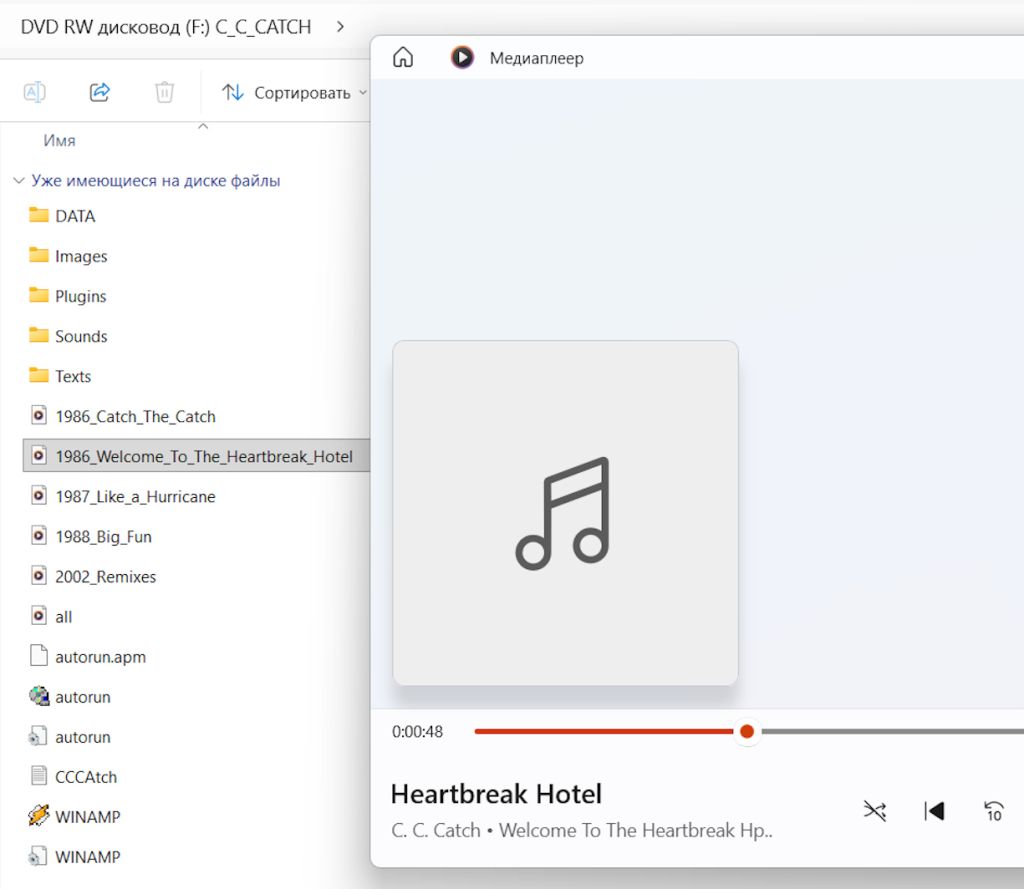Rewind 10 seconds in Media Player

[993, 811]
